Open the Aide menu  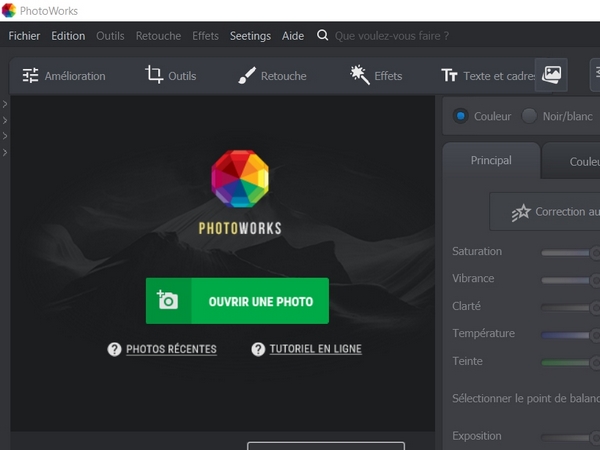click(293, 36)
